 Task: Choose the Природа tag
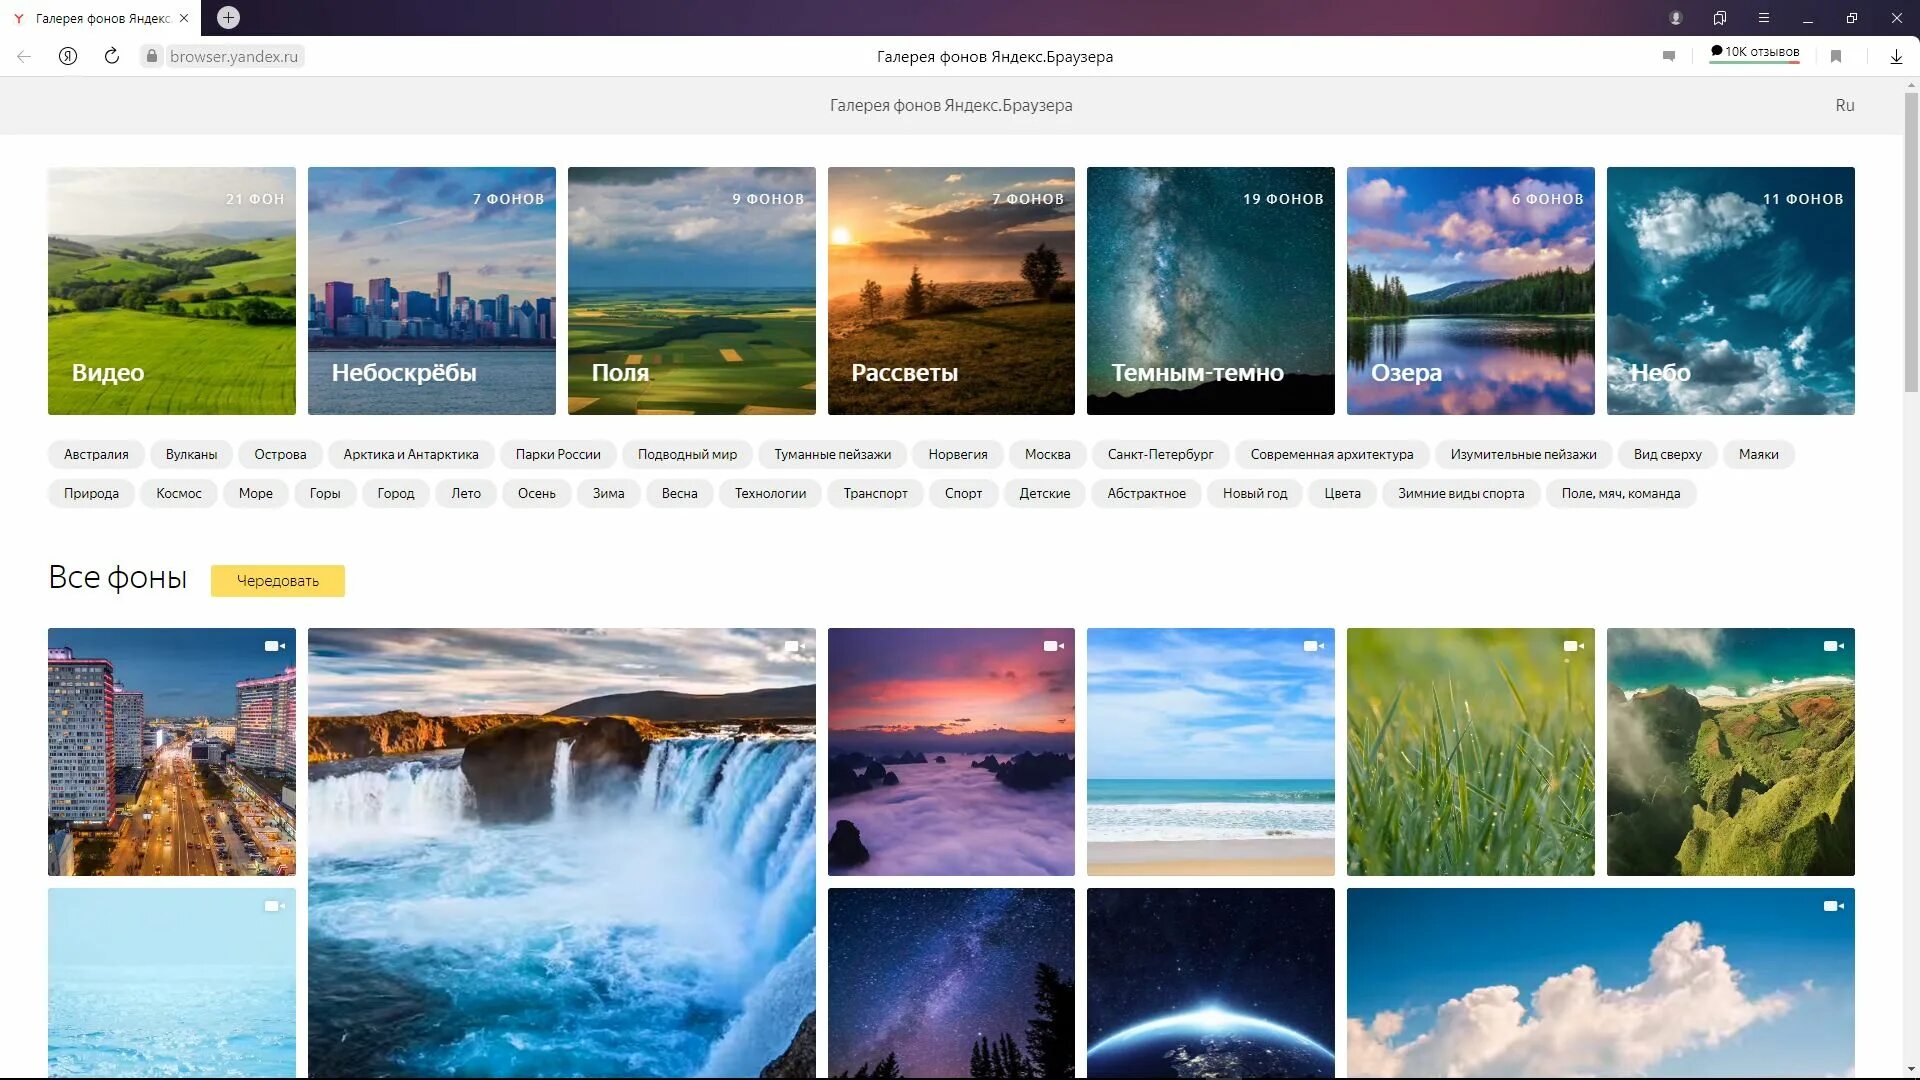coord(91,493)
